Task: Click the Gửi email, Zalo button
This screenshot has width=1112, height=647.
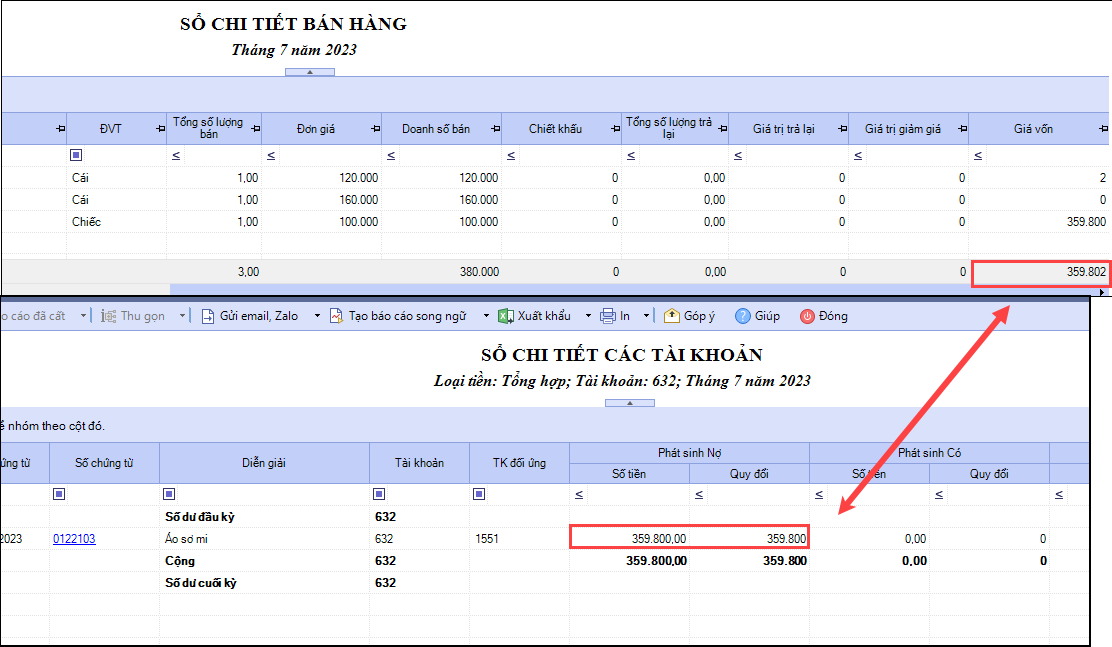Action: pyautogui.click(x=251, y=316)
